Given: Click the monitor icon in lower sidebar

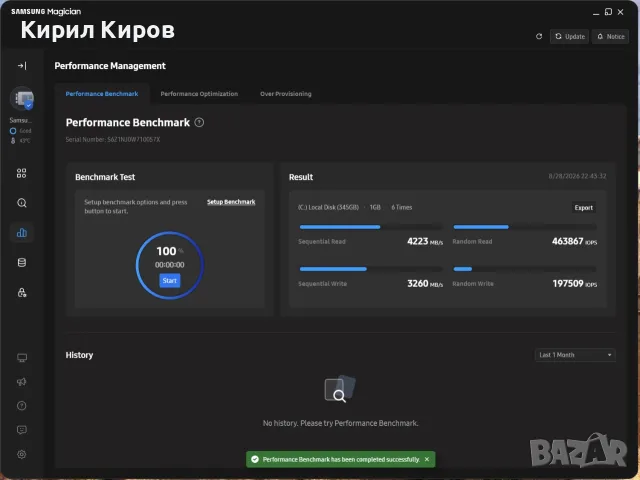Looking at the screenshot, I should tap(22, 358).
